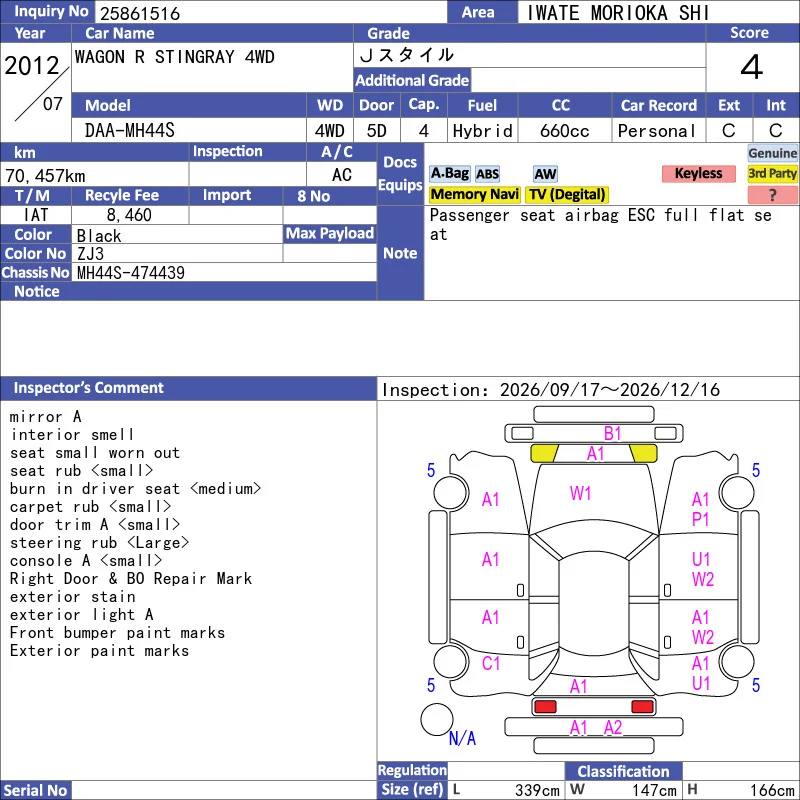Click the red left tail light
Viewport: 800px width, 800px height.
(x=545, y=707)
